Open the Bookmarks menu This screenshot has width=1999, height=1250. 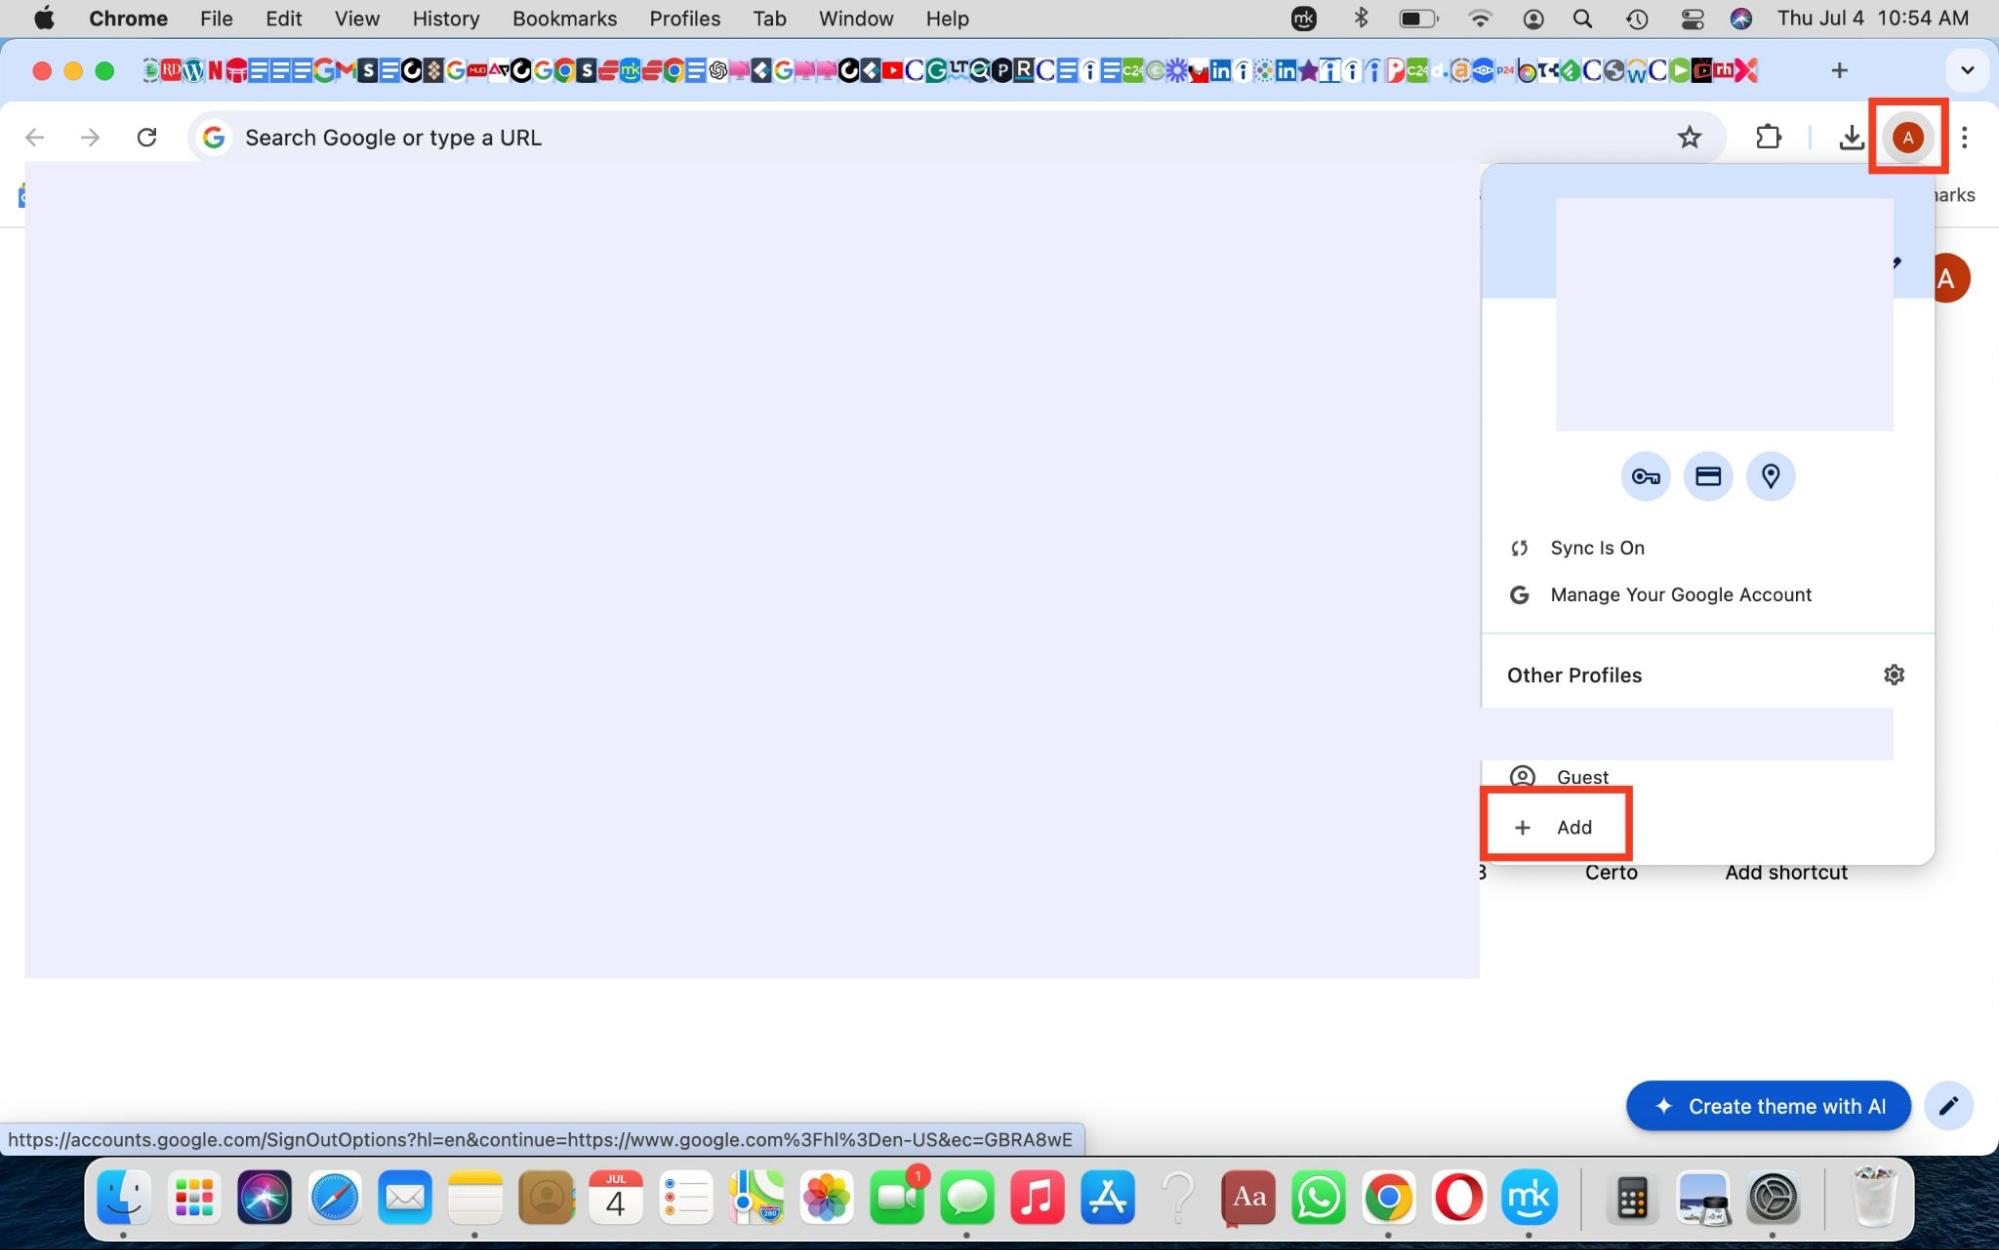564,18
